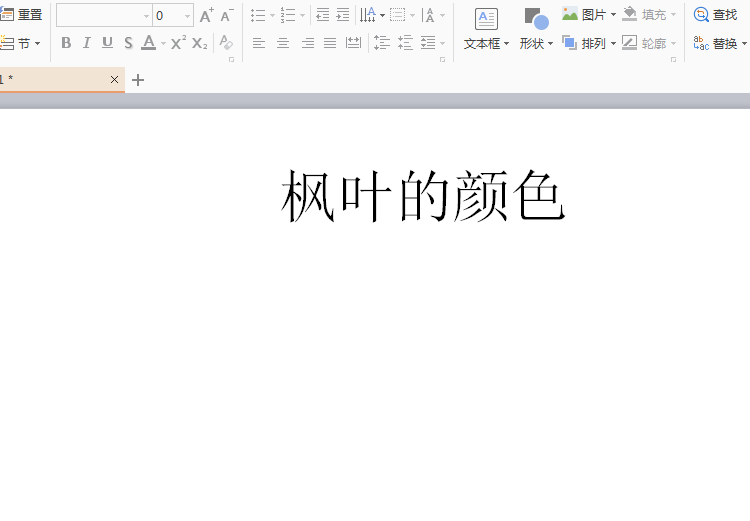Click 替换 (Replace) button
The height and width of the screenshot is (521, 750).
[719, 44]
